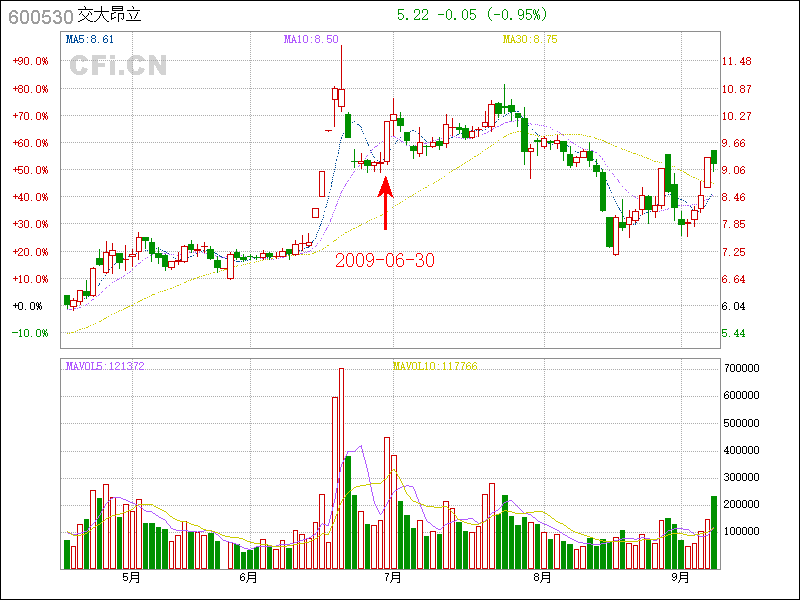800x600 pixels.
Task: Click the tallest red volume bar
Action: click(341, 468)
